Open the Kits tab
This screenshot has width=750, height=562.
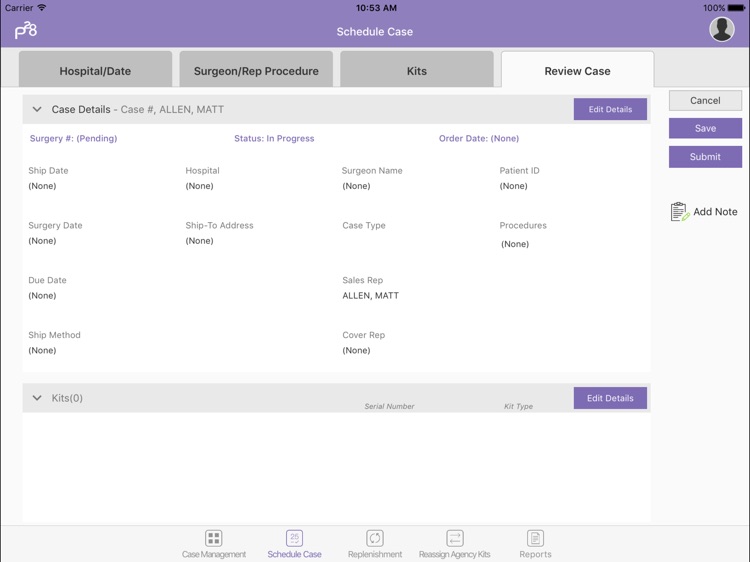(x=417, y=69)
